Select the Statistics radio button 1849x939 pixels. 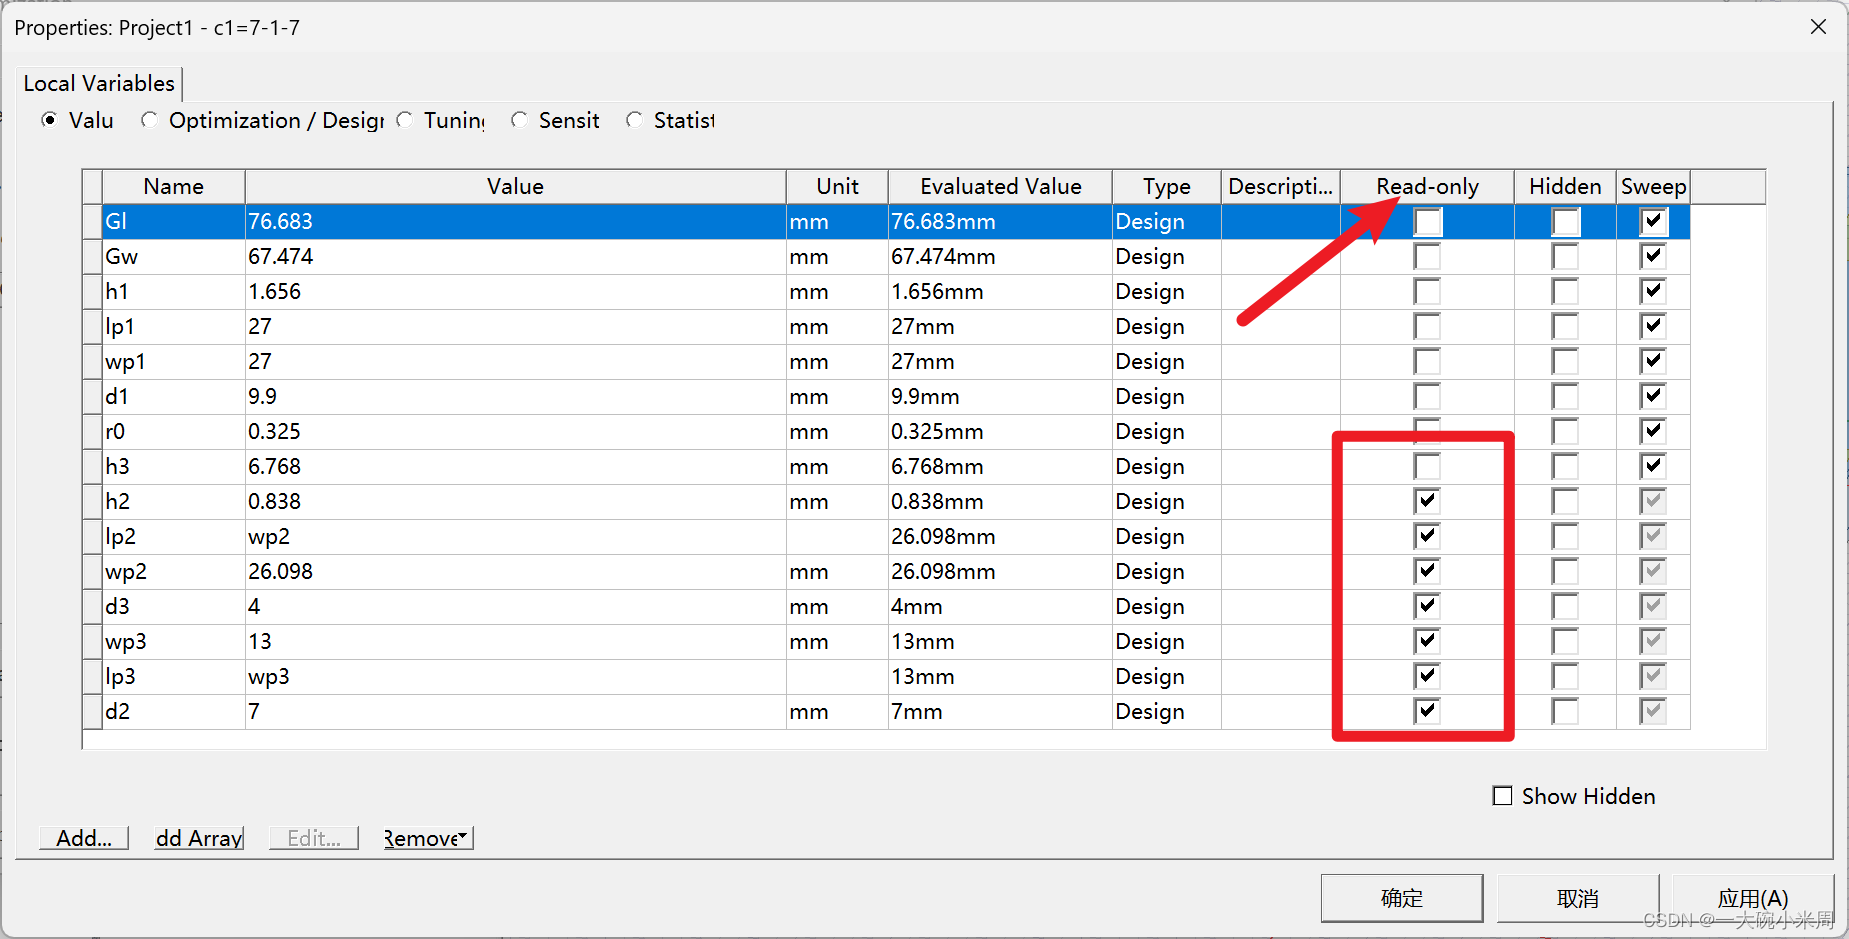pyautogui.click(x=634, y=120)
